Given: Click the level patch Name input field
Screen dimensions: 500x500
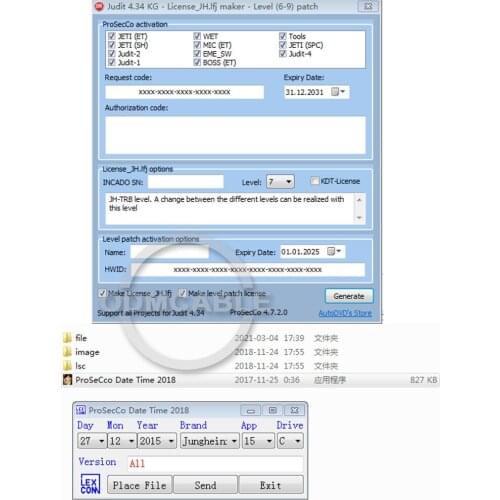Looking at the screenshot, I should tap(170, 252).
